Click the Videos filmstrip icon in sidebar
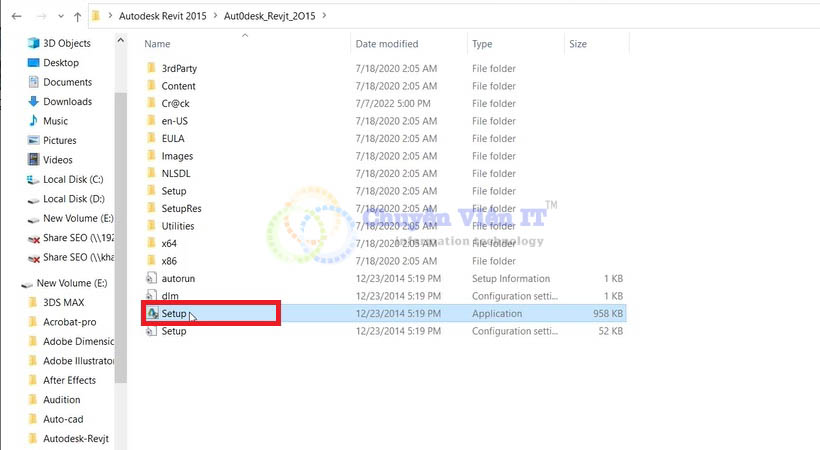This screenshot has height=450, width=820. 33,159
